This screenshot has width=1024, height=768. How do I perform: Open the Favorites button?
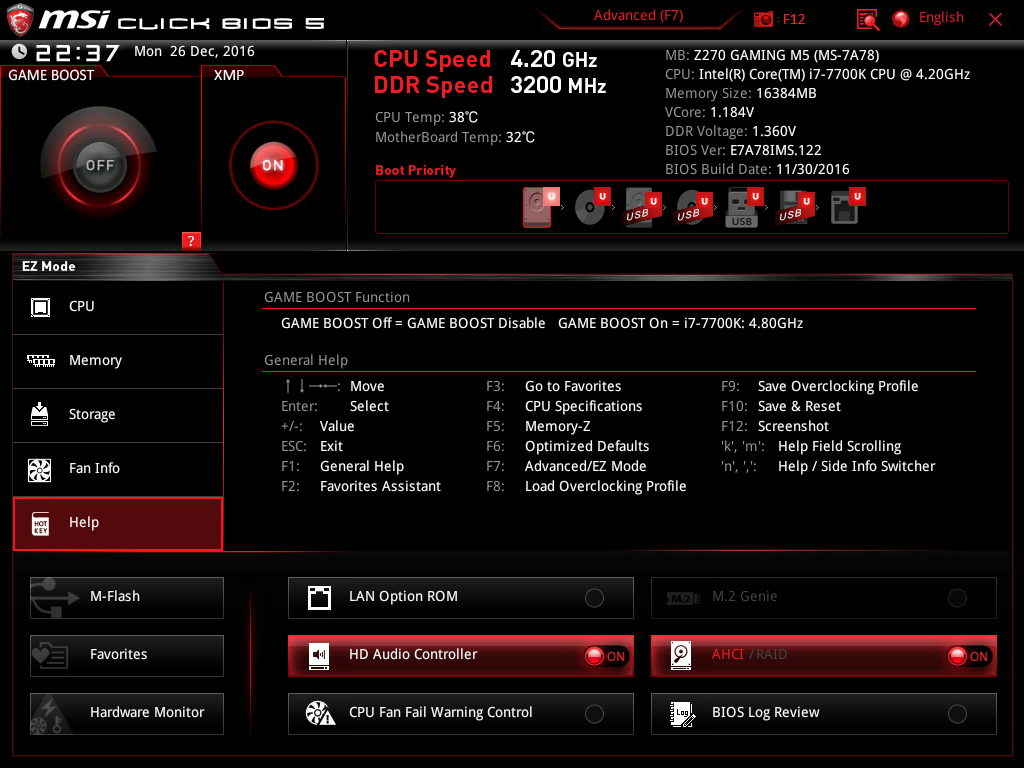coord(127,656)
